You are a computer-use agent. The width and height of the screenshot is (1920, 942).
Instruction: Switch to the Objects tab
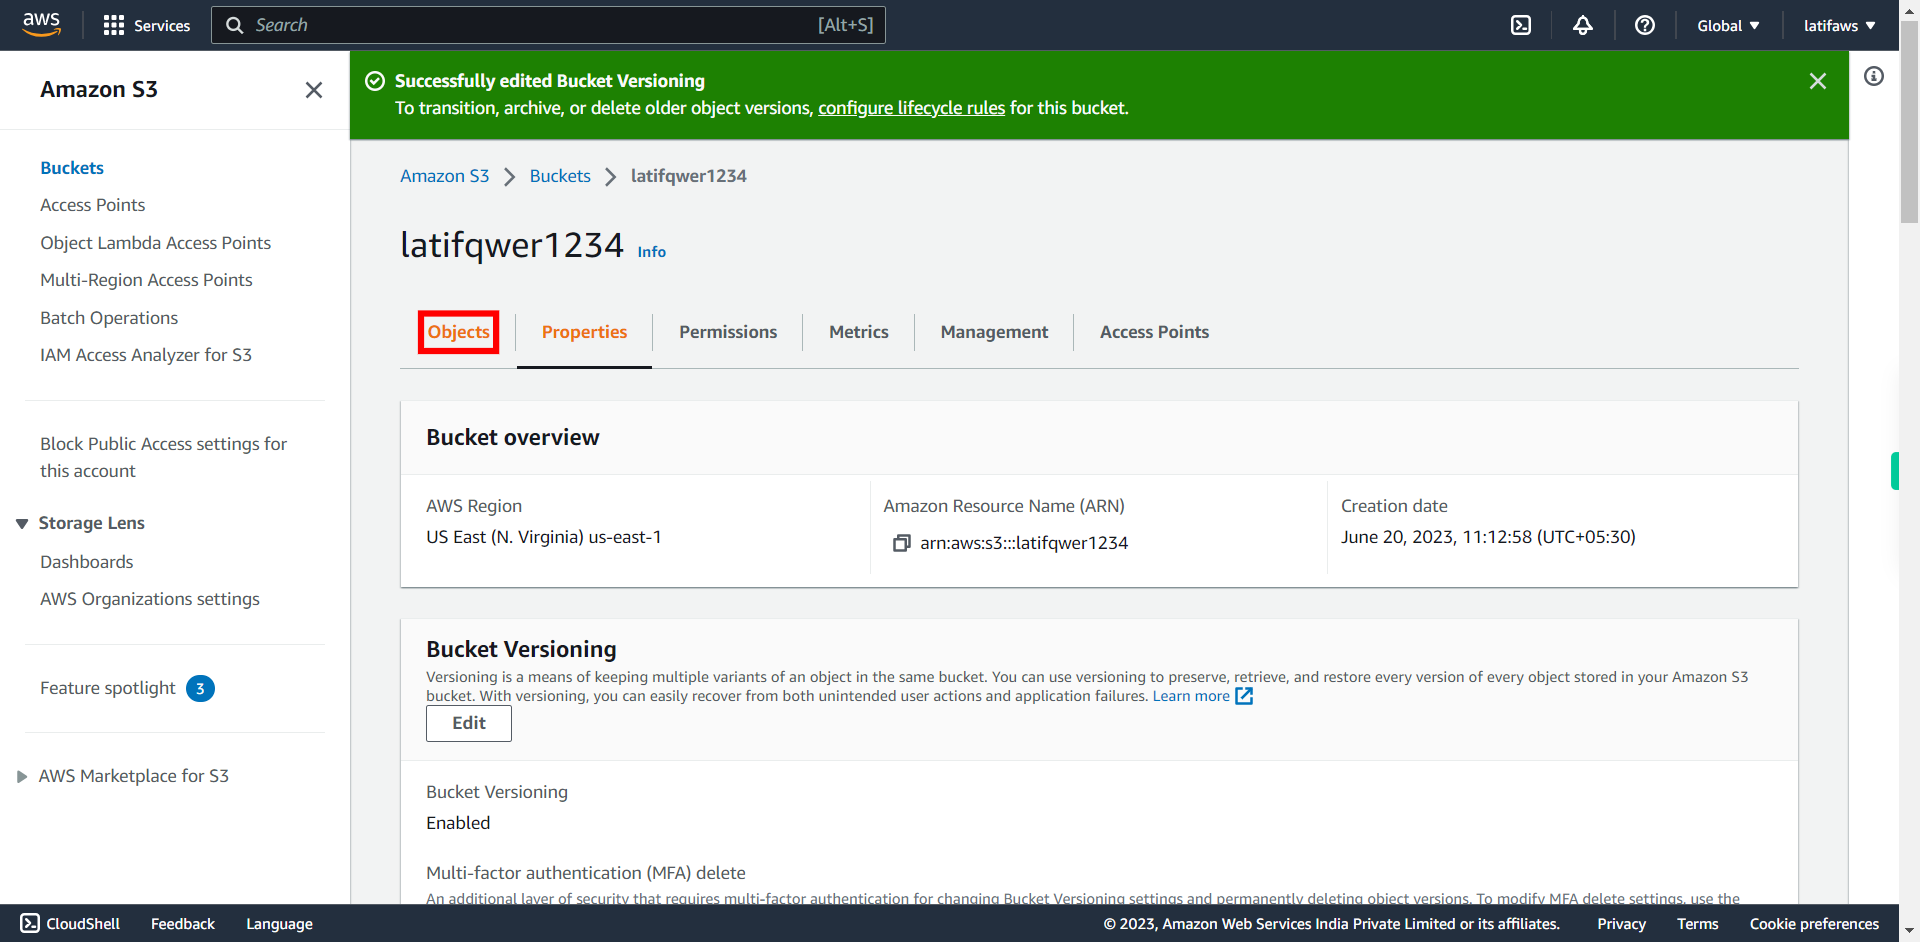[x=459, y=332]
